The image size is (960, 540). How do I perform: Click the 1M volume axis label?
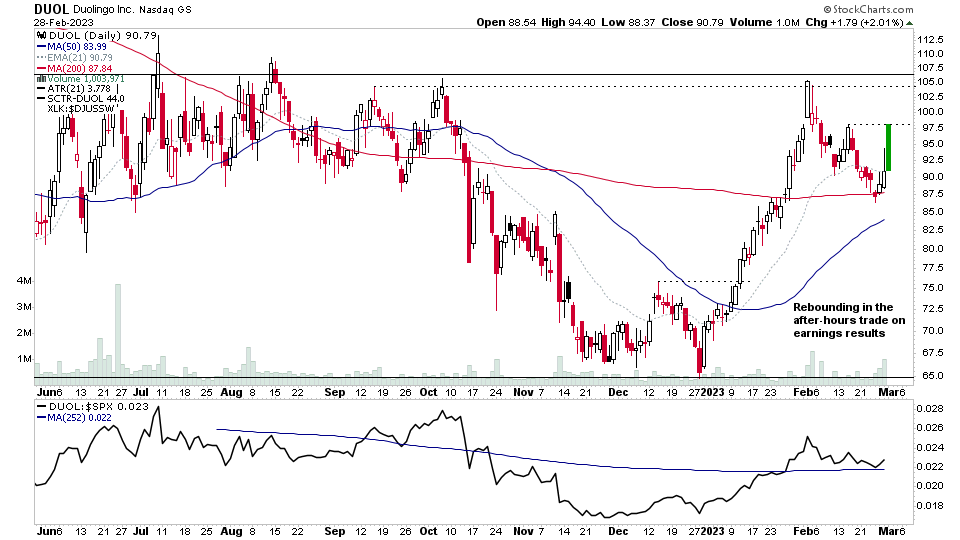tap(24, 359)
